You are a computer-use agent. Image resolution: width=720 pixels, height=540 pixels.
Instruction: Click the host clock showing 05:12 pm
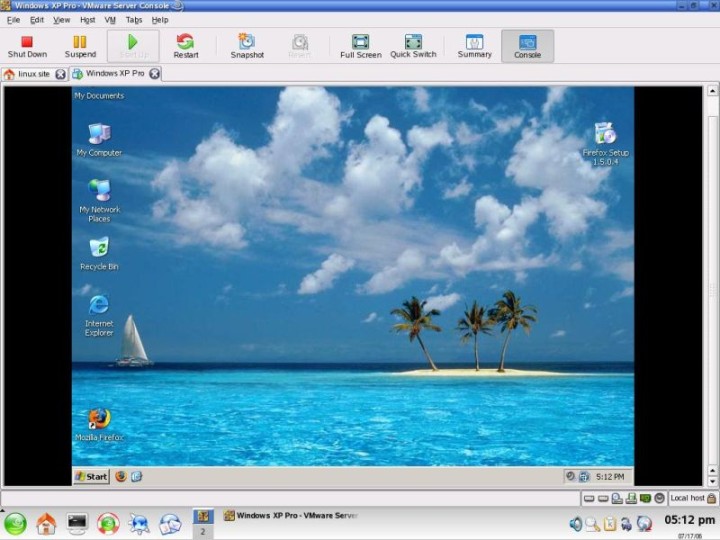[x=689, y=520]
